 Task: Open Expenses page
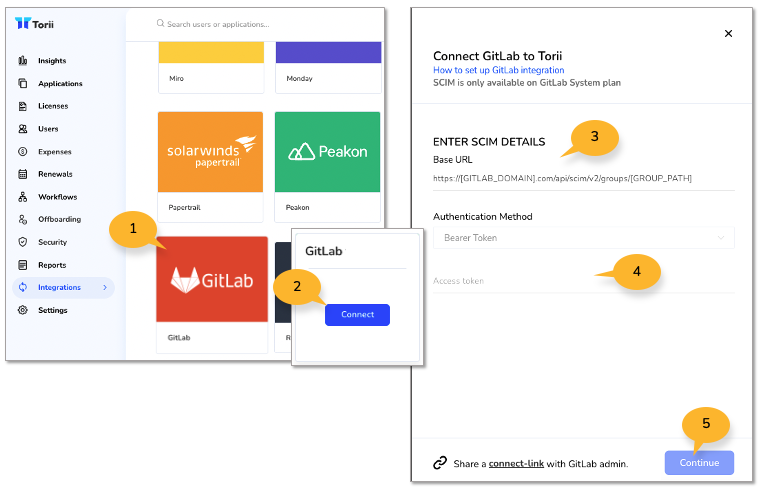coord(55,152)
